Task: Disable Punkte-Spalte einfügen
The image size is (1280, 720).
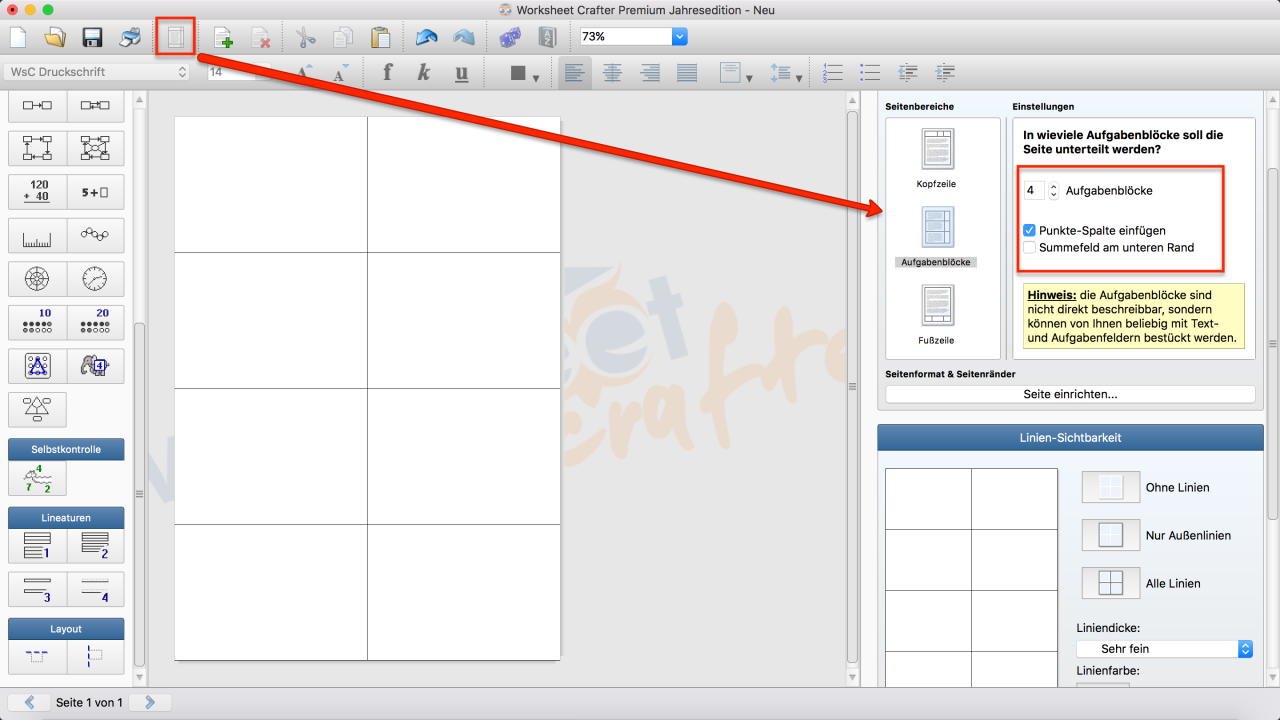Action: click(1029, 229)
